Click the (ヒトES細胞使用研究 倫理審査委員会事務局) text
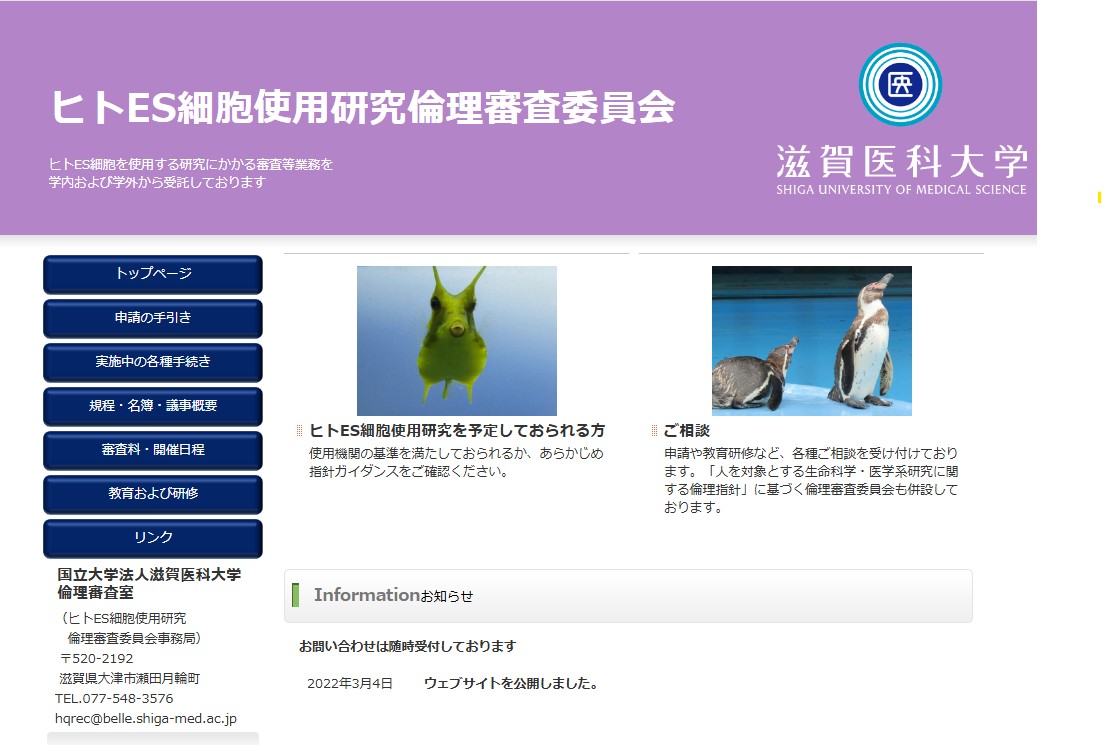The width and height of the screenshot is (1103, 745). tap(131, 628)
